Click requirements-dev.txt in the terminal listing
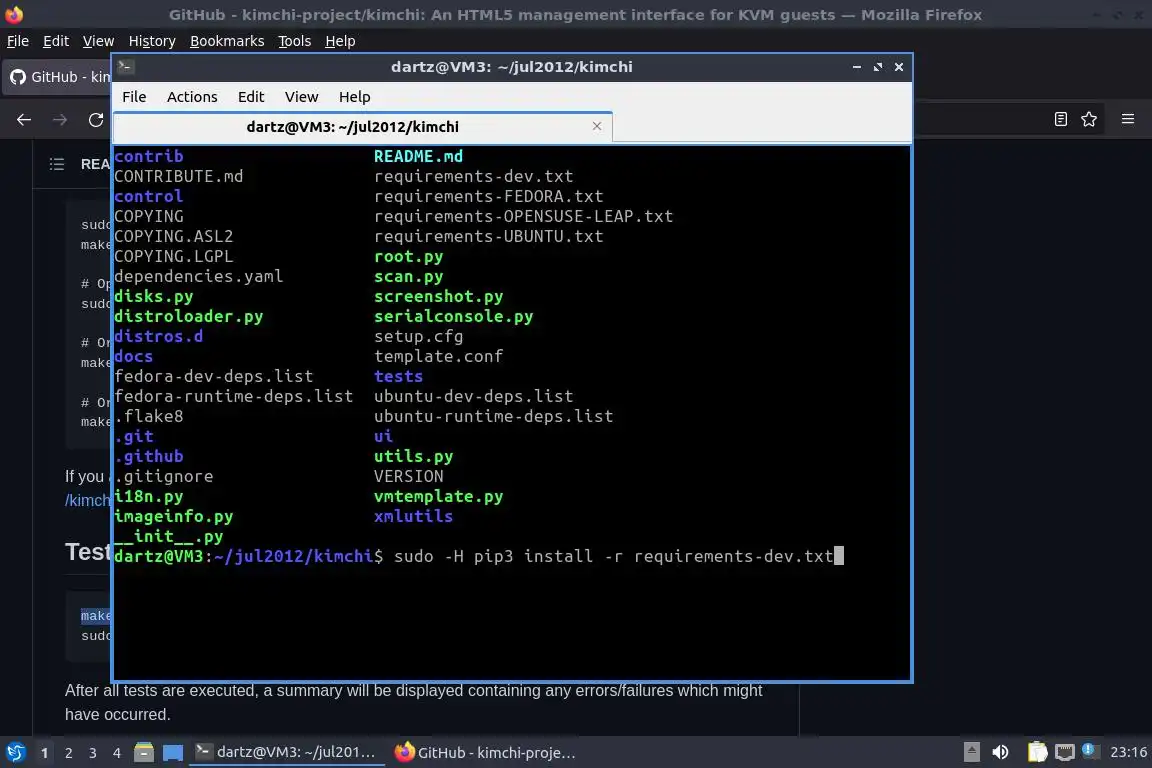This screenshot has width=1152, height=768. [x=473, y=176]
